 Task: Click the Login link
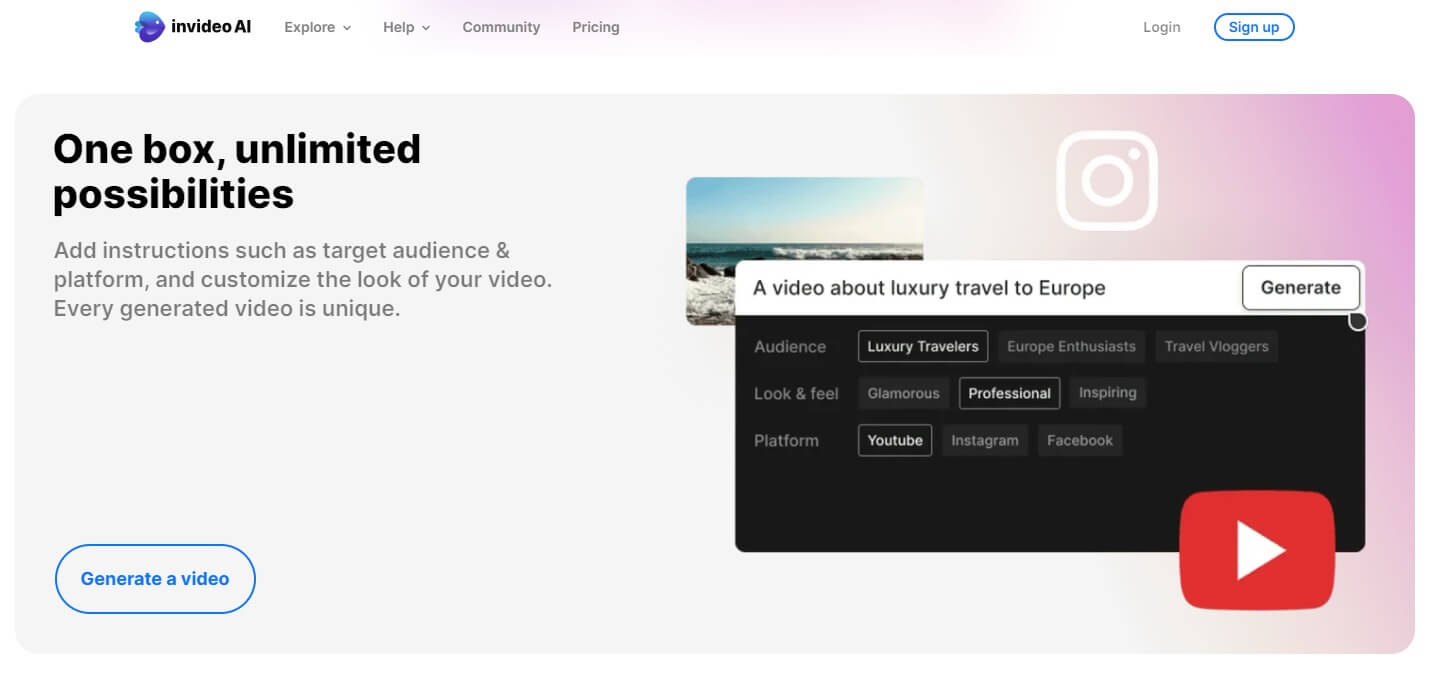click(x=1161, y=27)
